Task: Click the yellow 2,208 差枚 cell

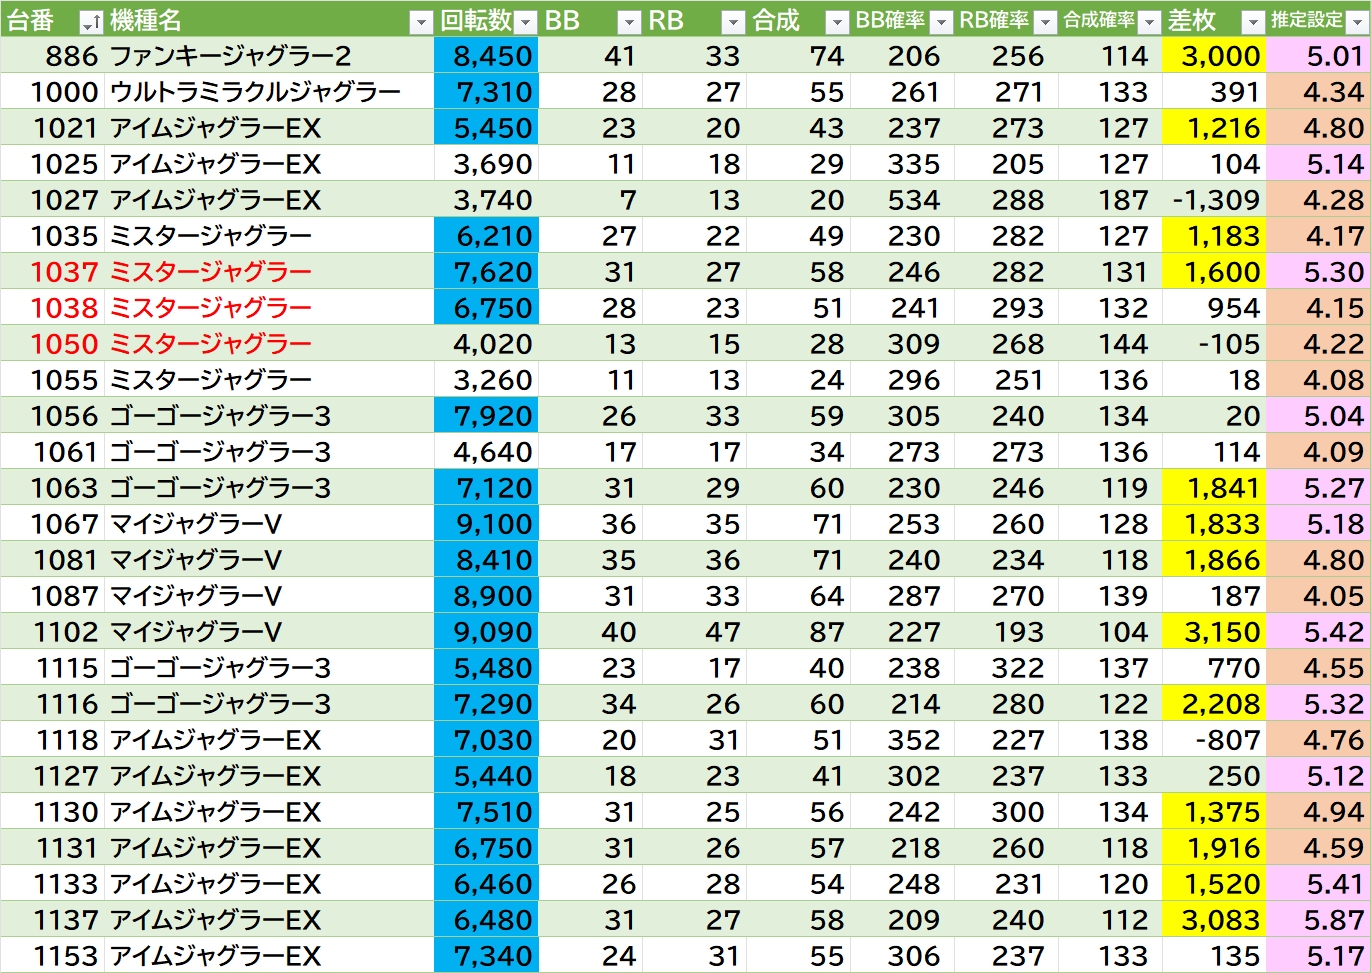Action: click(x=1213, y=704)
